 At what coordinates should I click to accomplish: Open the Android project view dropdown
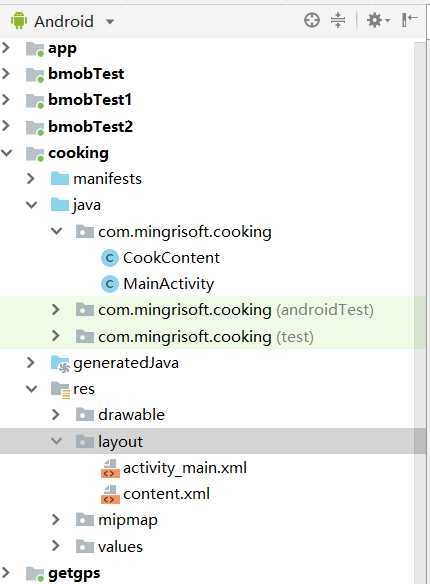[63, 21]
